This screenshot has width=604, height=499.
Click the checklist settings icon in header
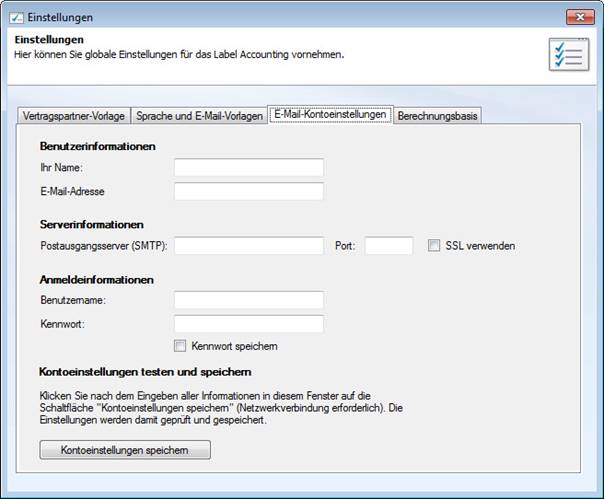[569, 55]
